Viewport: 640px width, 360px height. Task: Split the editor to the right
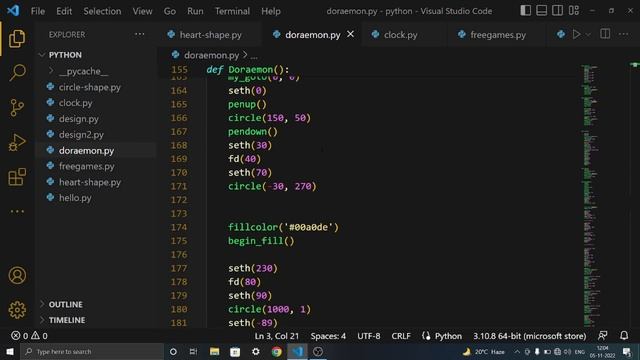pyautogui.click(x=605, y=34)
